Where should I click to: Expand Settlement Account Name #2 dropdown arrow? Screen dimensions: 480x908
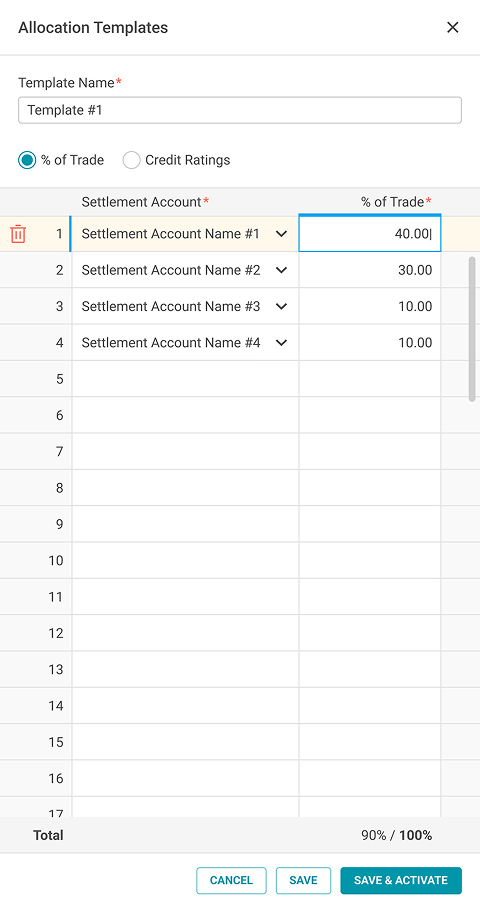[281, 270]
